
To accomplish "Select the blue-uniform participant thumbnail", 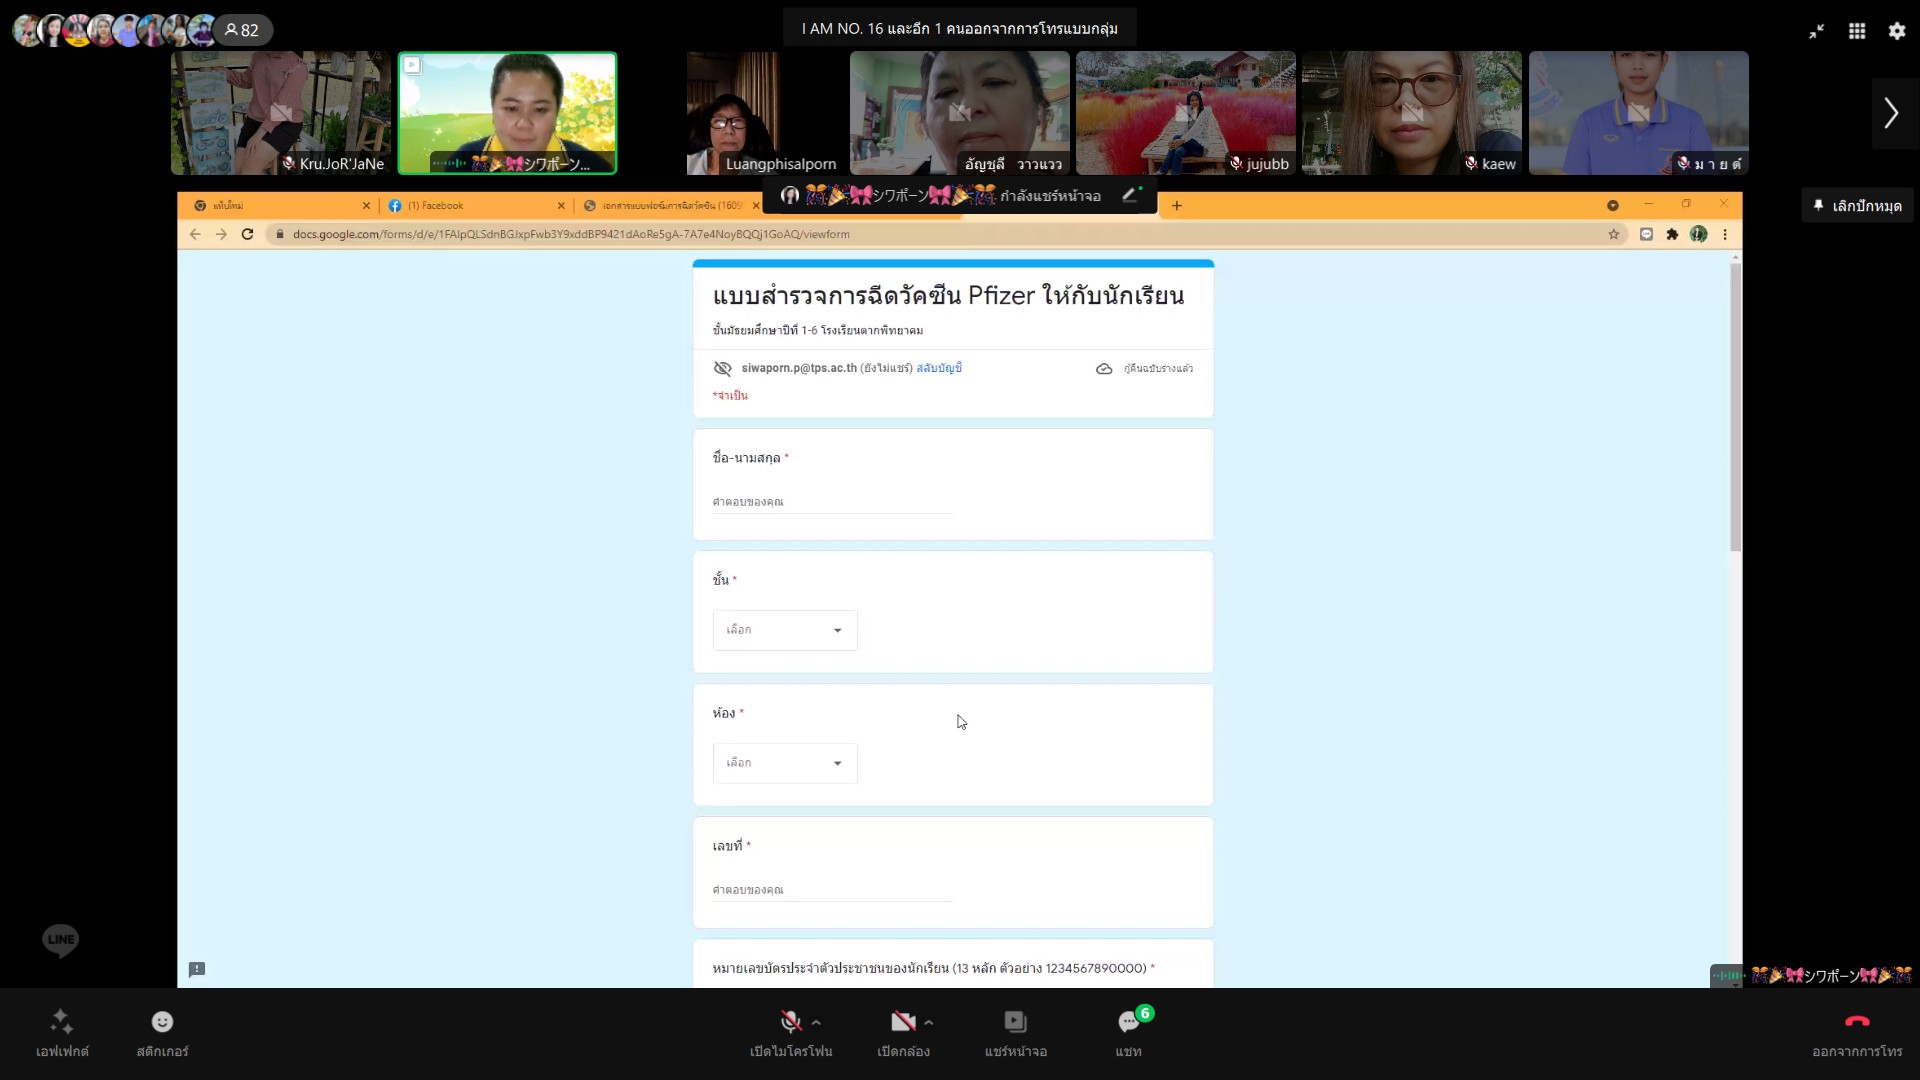I will [x=1638, y=113].
